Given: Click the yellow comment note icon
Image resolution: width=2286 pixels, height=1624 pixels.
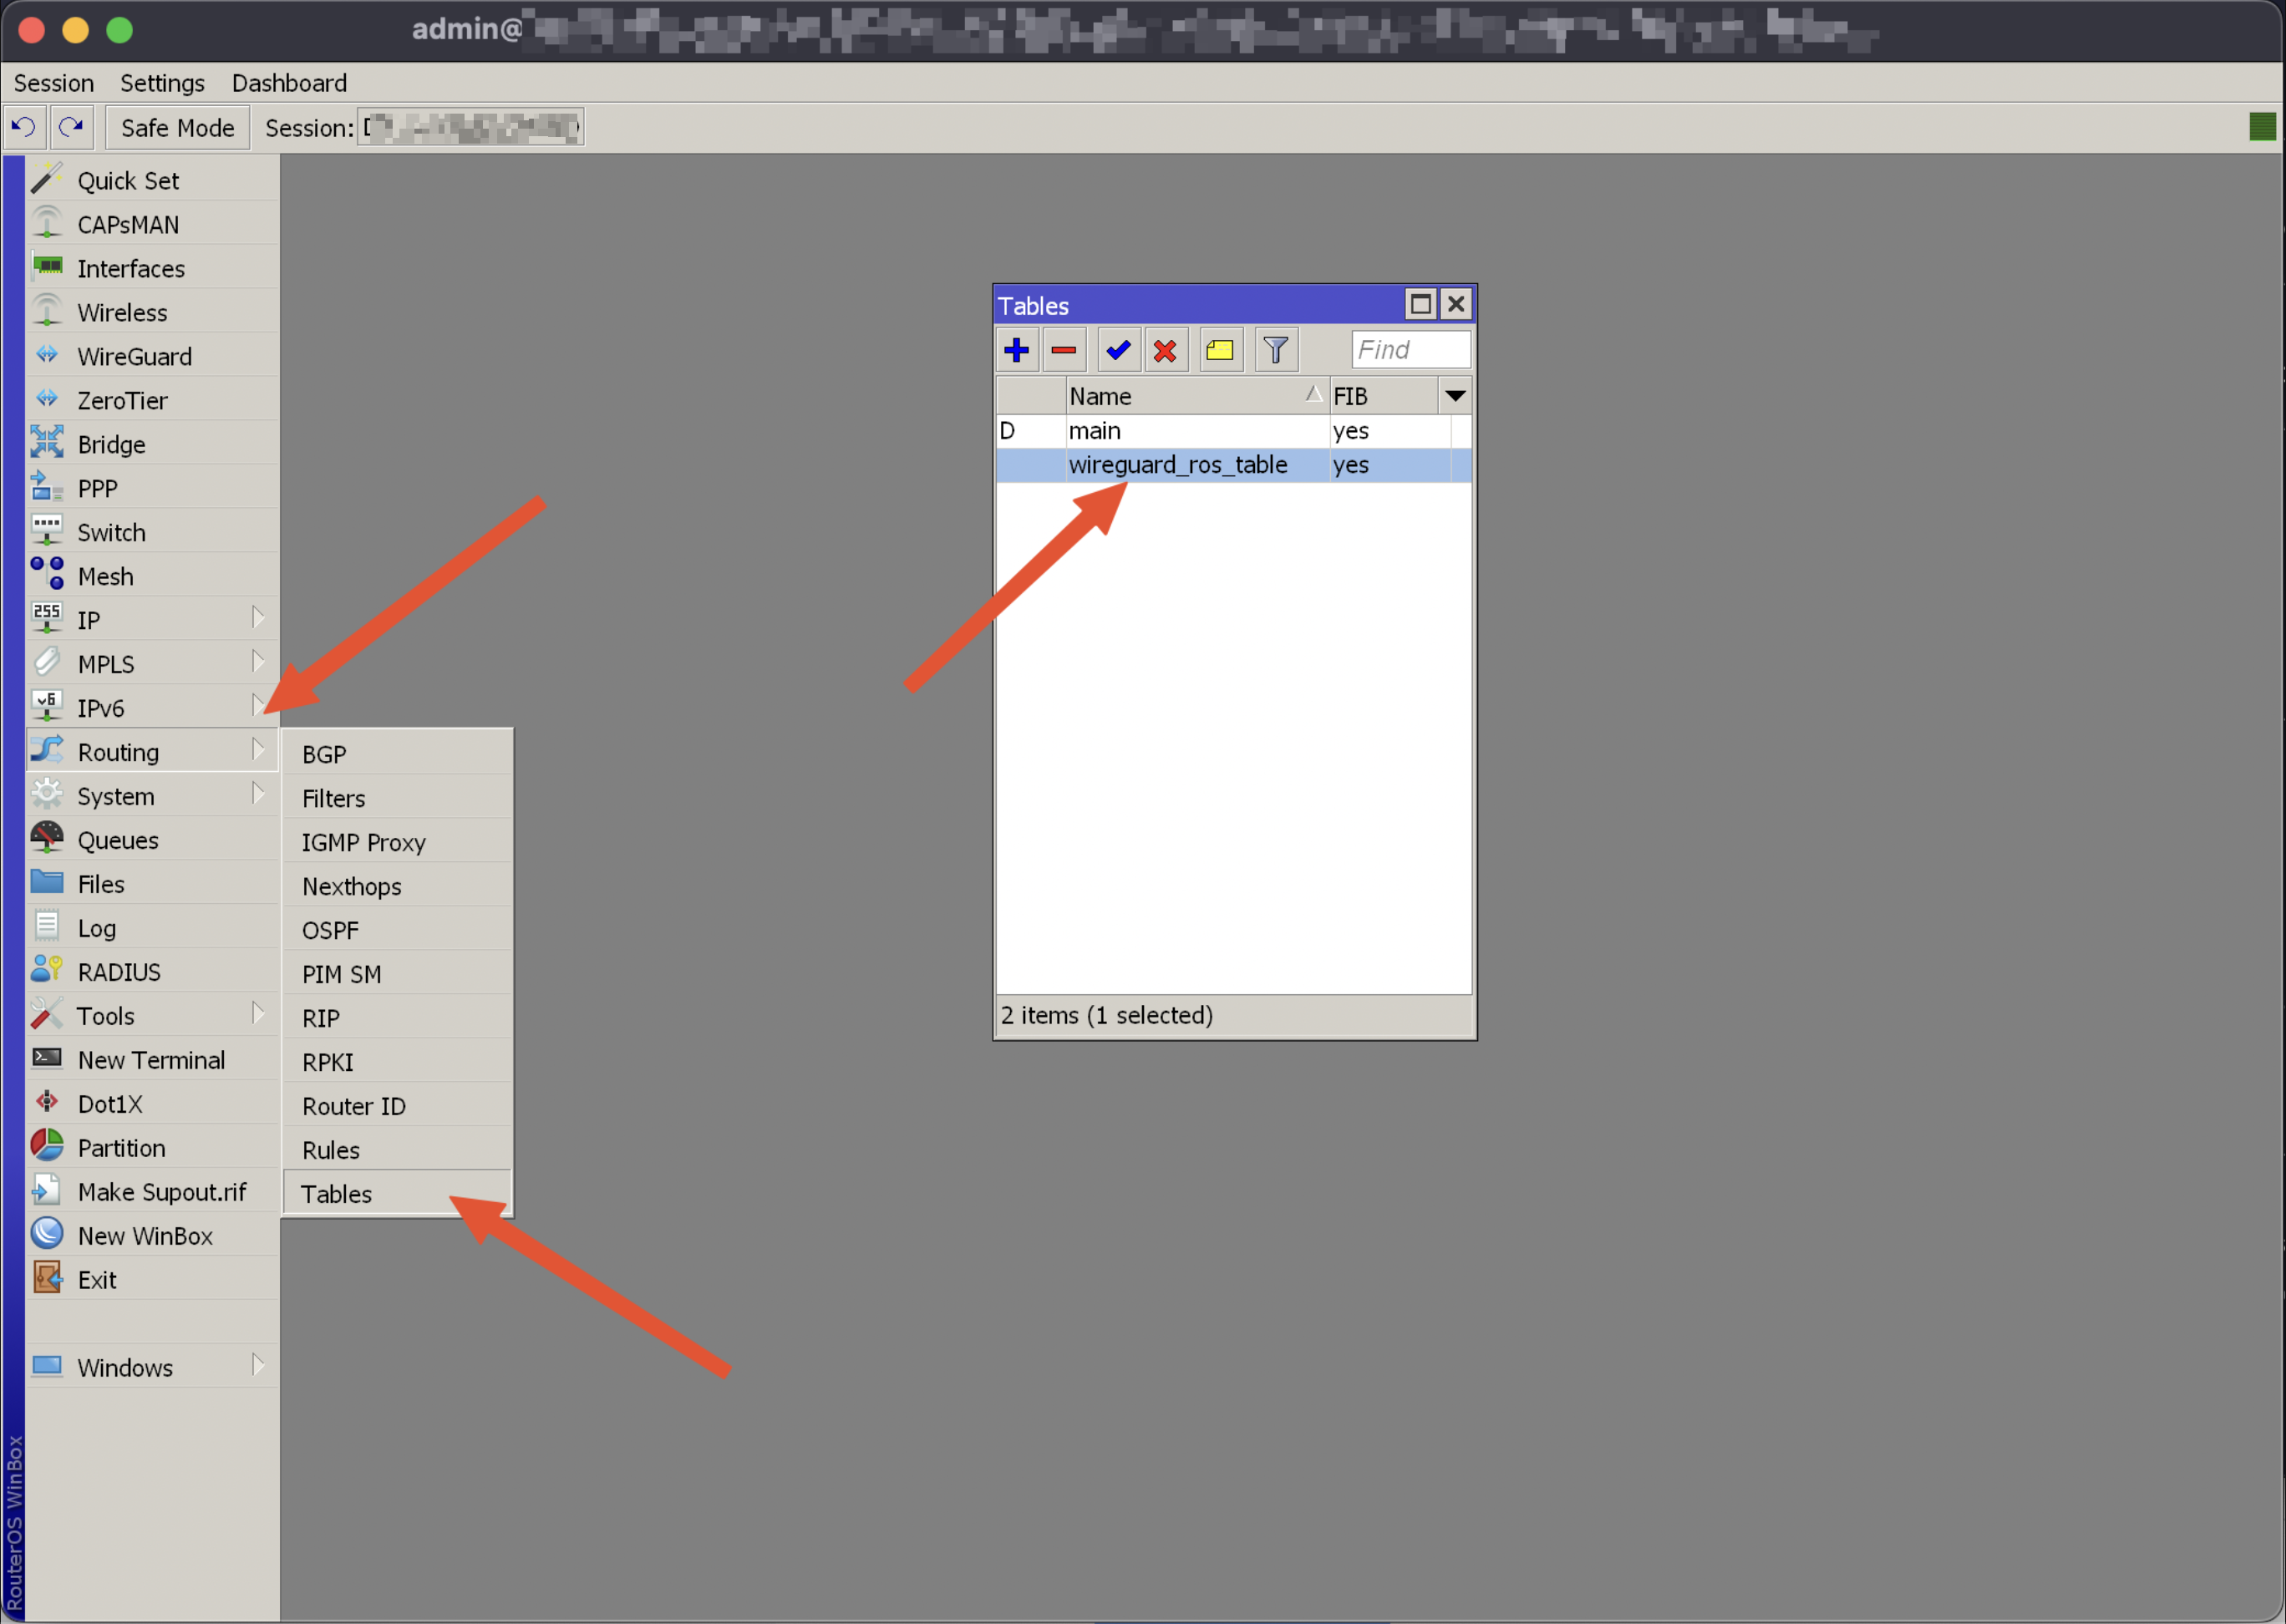Looking at the screenshot, I should (1220, 350).
